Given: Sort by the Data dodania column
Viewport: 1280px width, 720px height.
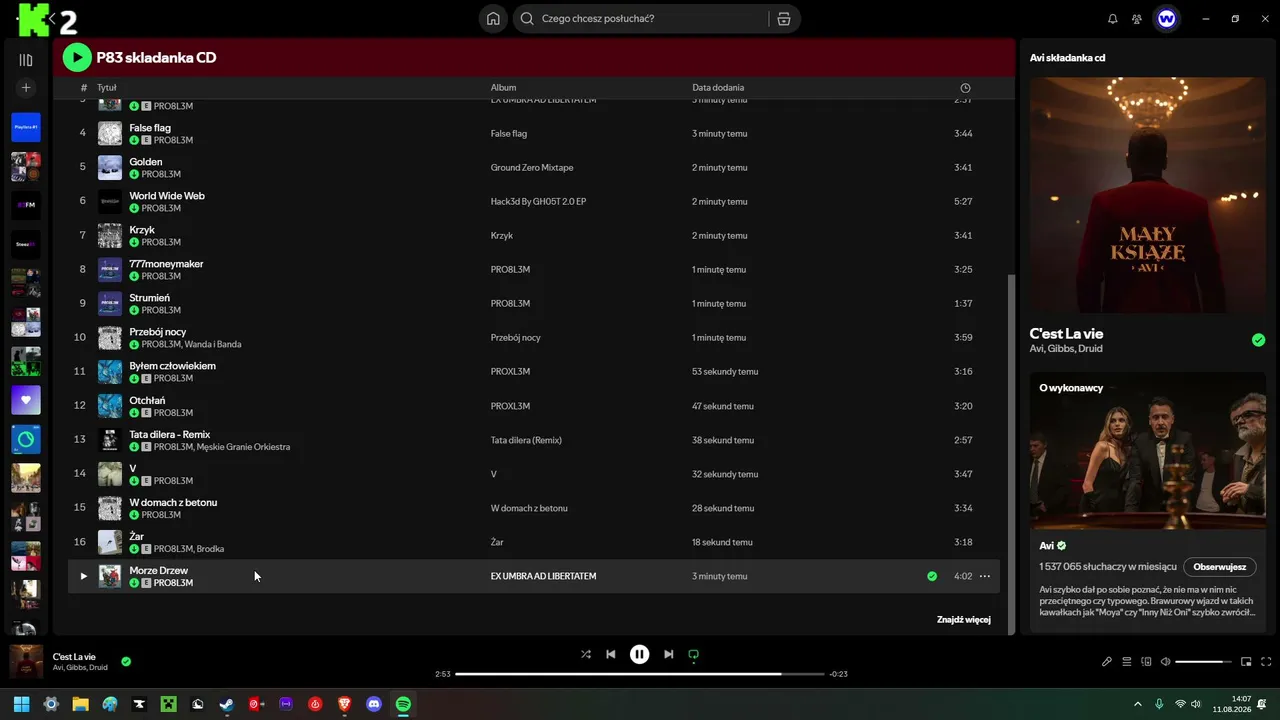Looking at the screenshot, I should [x=718, y=88].
